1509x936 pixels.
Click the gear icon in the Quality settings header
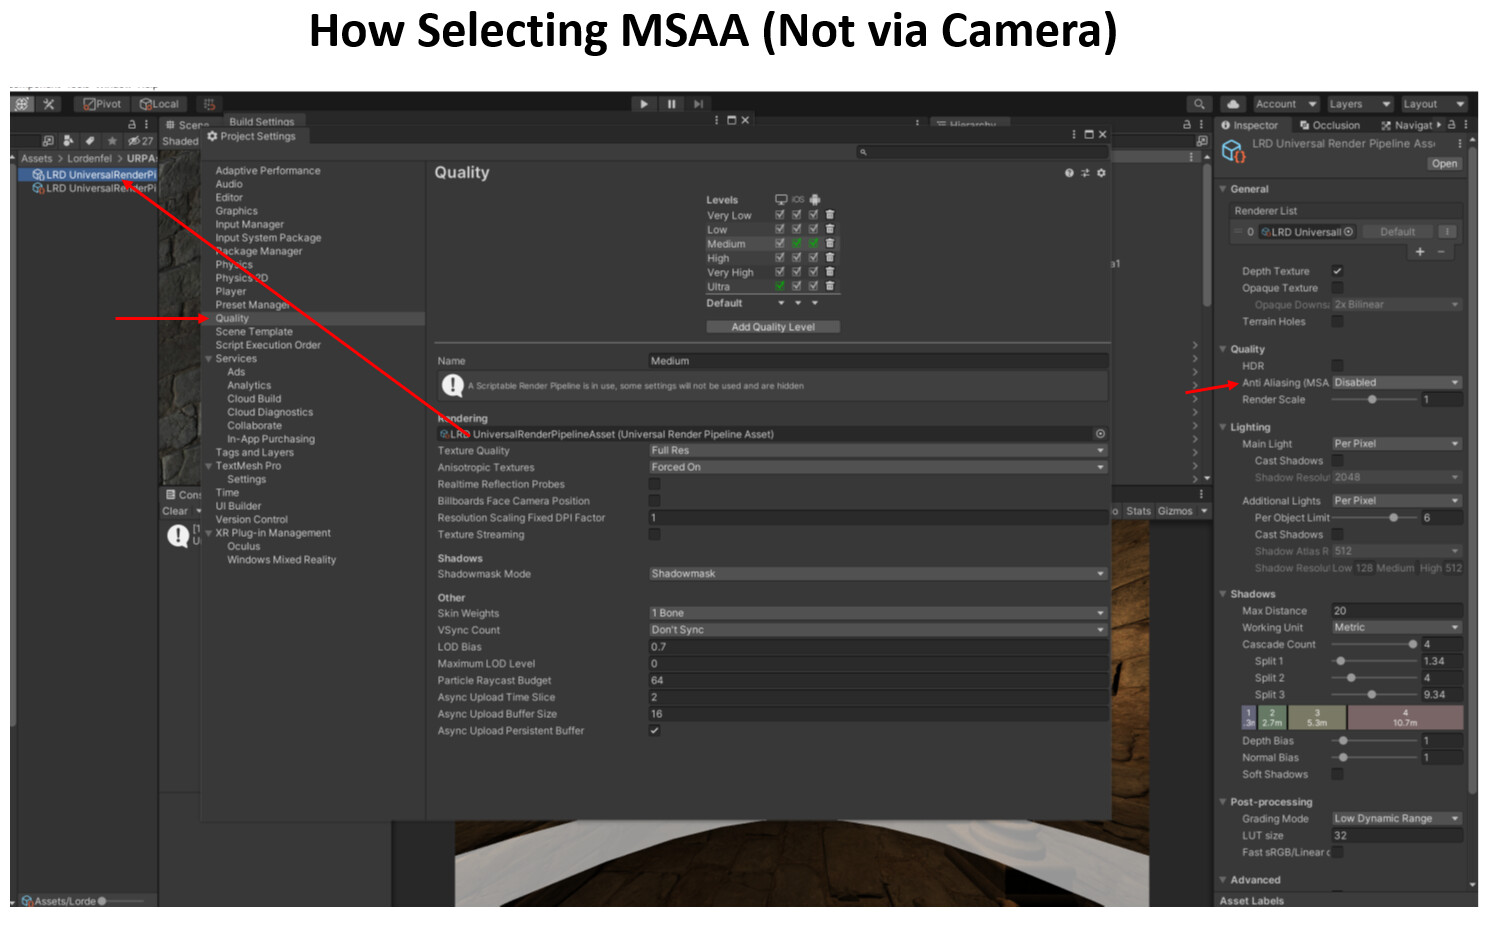tap(1100, 172)
